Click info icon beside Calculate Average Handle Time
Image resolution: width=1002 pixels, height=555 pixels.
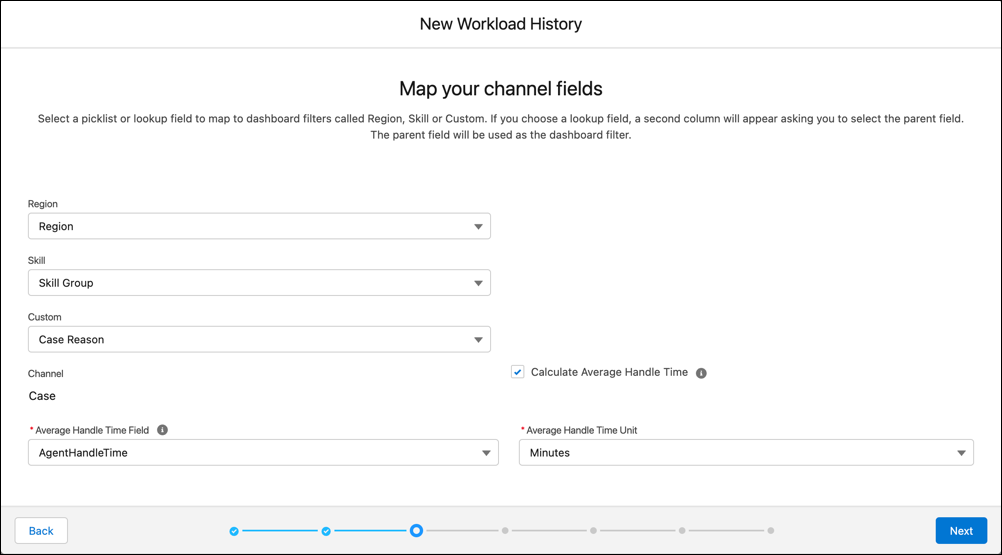click(x=701, y=373)
